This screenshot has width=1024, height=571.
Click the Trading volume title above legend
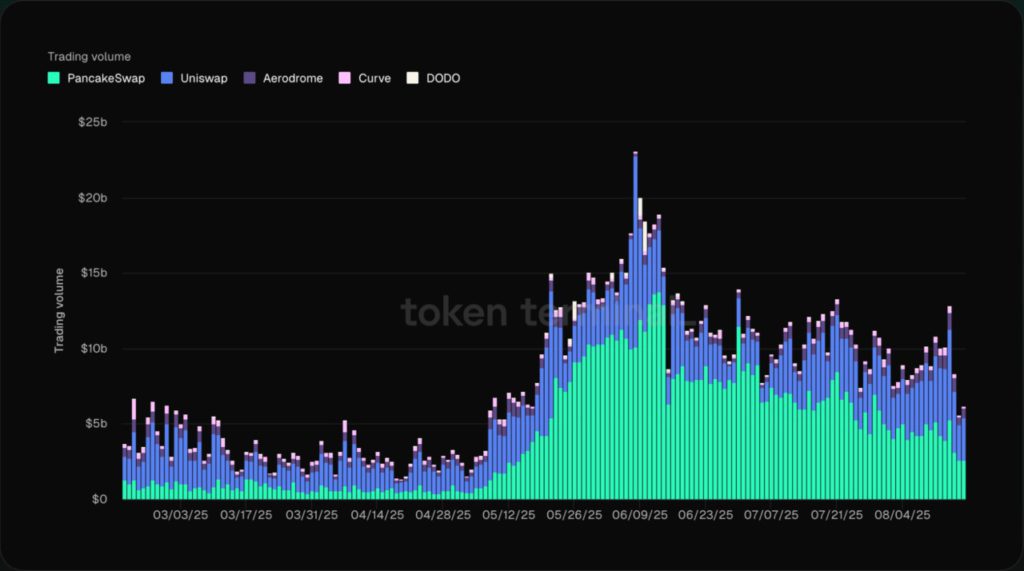pyautogui.click(x=89, y=57)
